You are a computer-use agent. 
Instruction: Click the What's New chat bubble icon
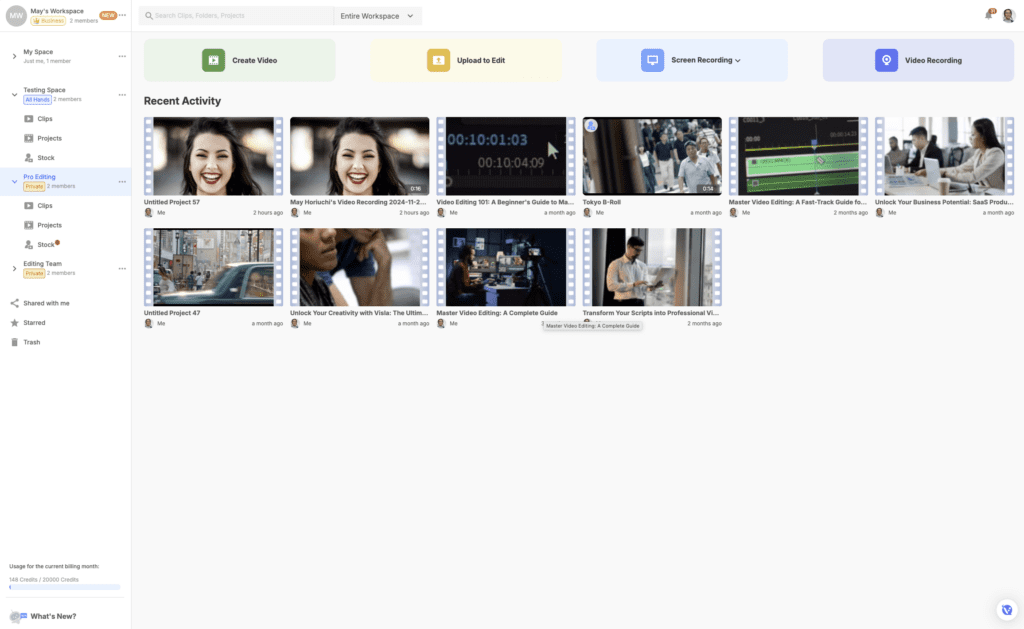18,616
